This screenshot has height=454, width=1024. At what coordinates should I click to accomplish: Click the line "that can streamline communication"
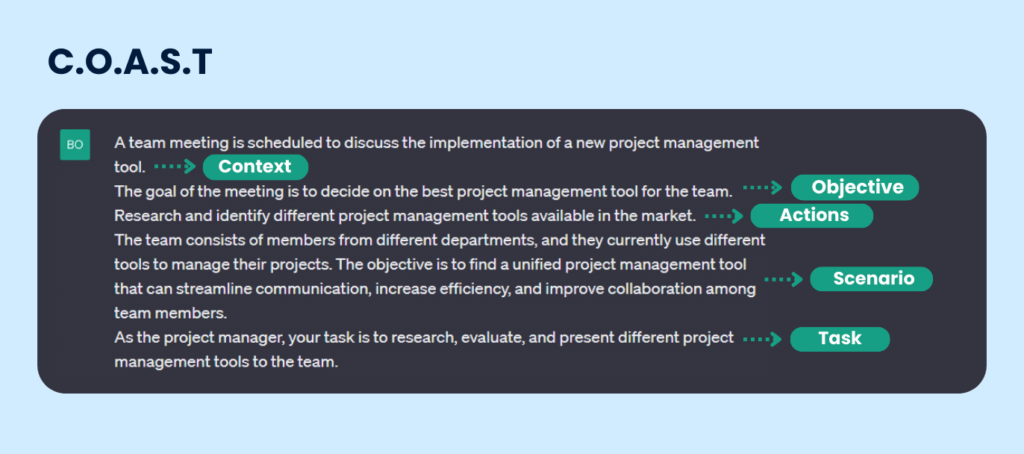point(436,289)
